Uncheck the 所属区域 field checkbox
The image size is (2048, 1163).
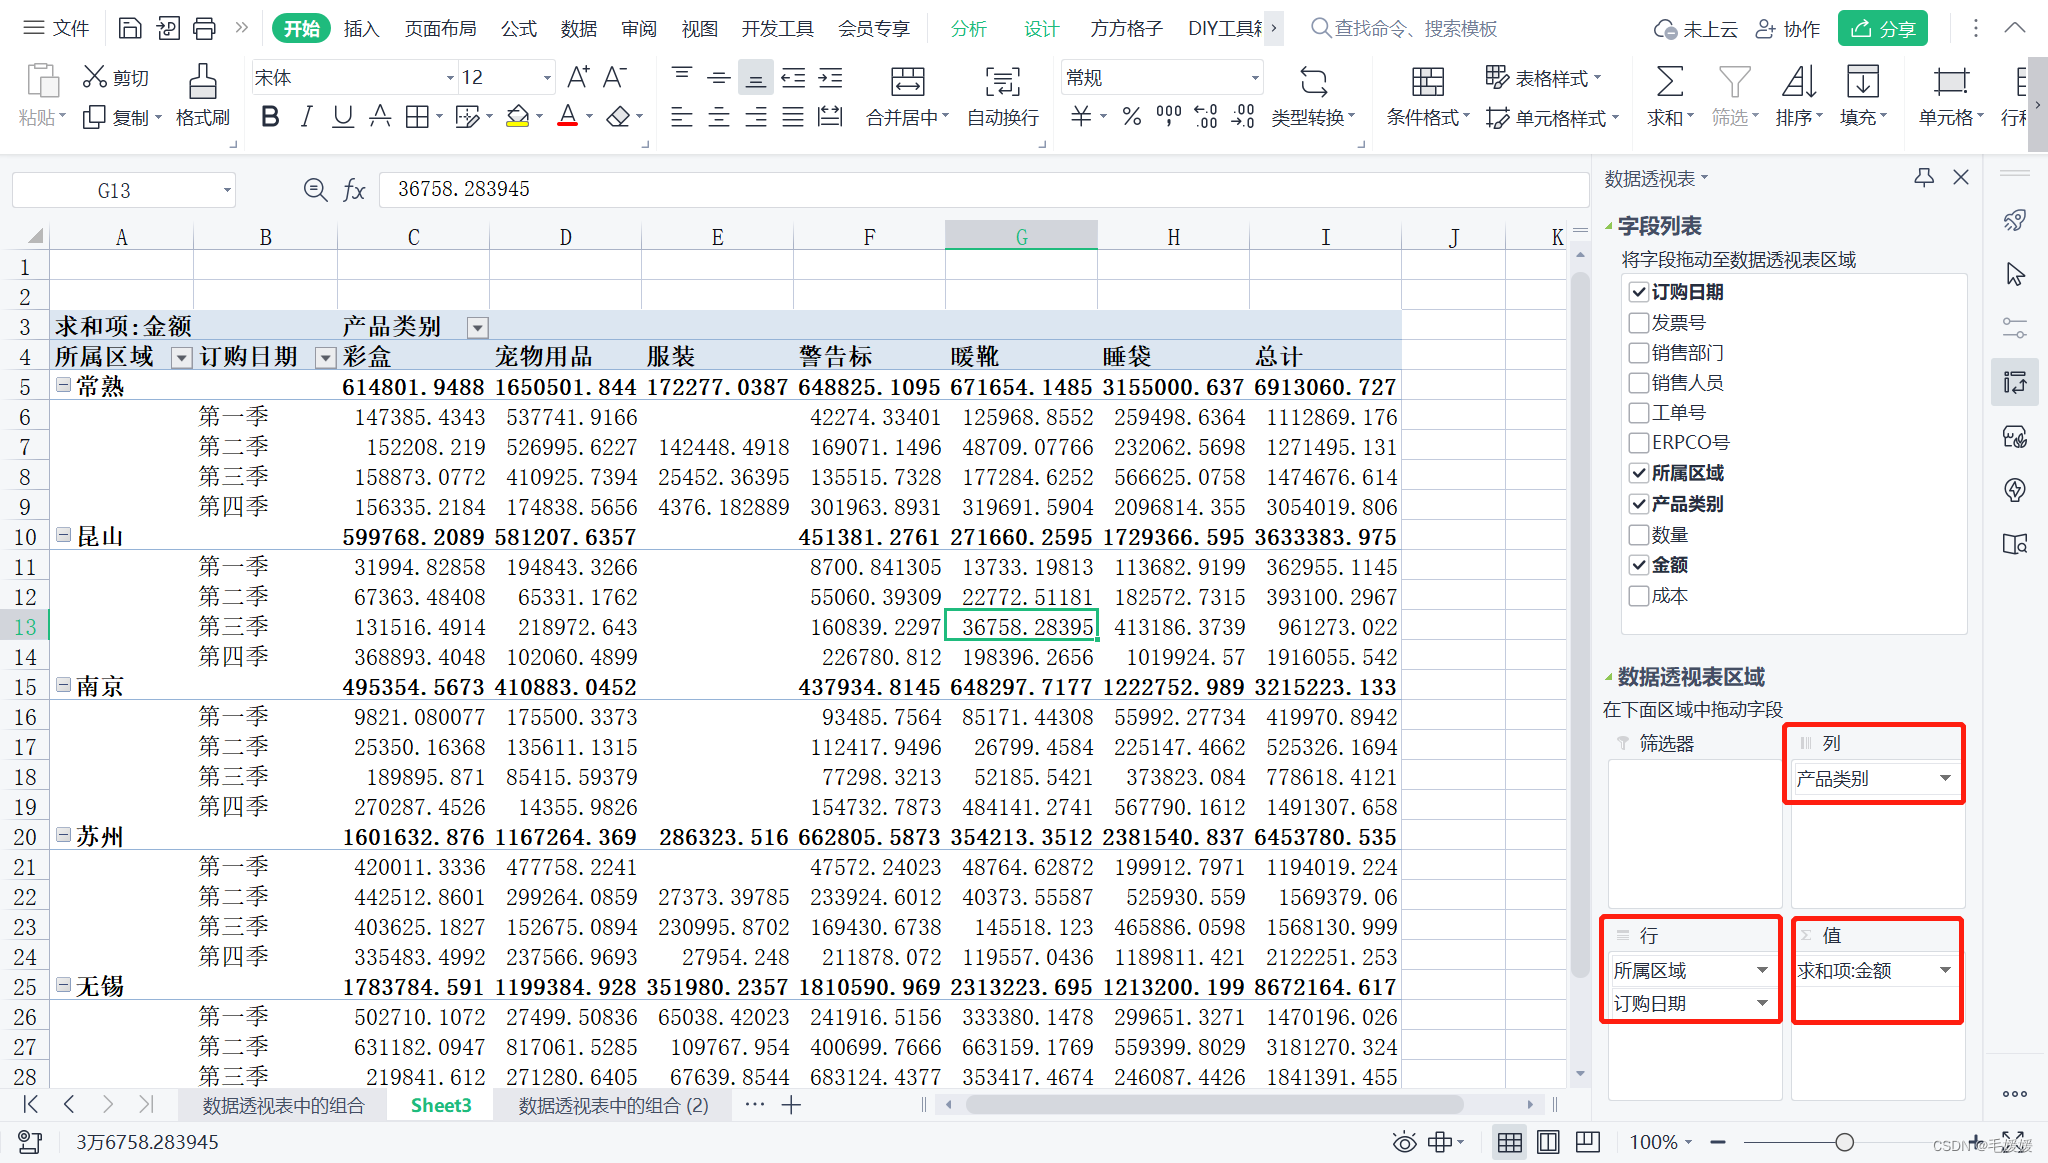click(1638, 473)
